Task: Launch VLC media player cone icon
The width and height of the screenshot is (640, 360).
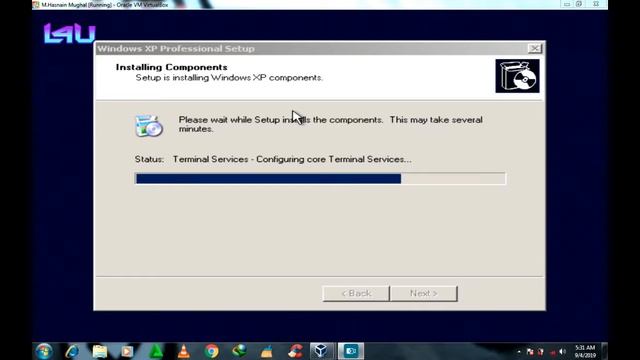Action: (x=184, y=351)
